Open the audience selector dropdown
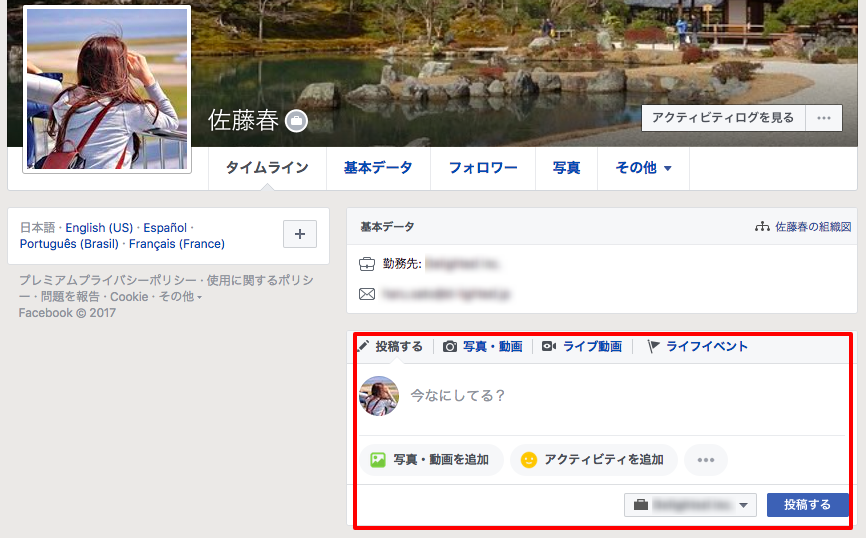The width and height of the screenshot is (866, 538). (690, 505)
